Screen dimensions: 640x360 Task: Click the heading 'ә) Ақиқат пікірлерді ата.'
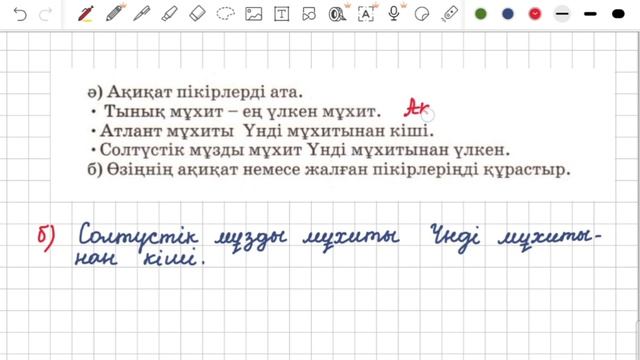coord(195,92)
